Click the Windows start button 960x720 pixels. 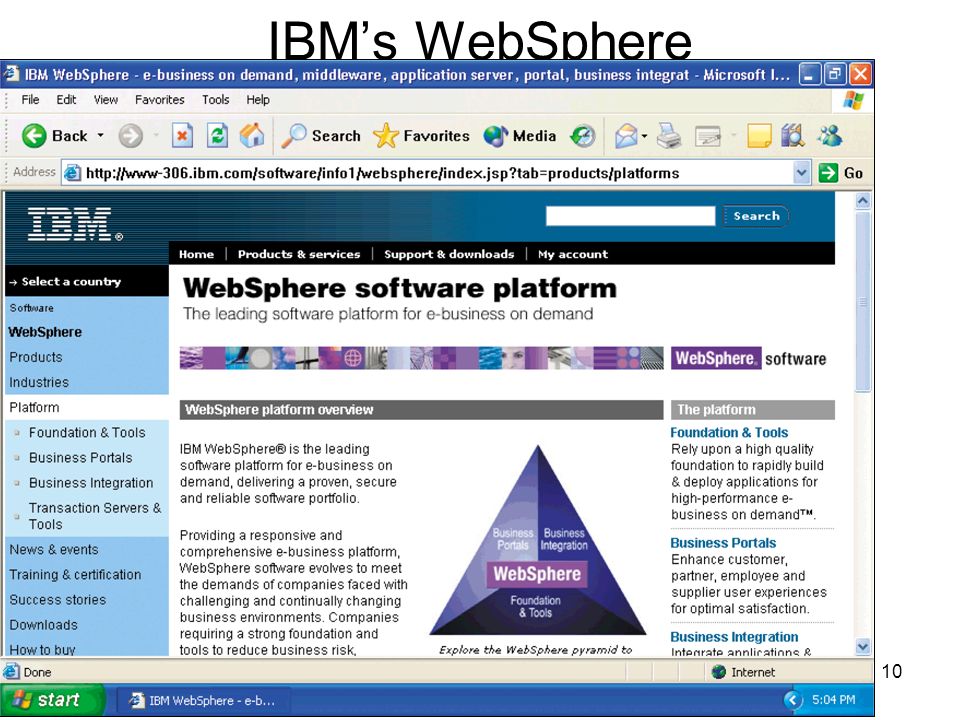pos(52,700)
